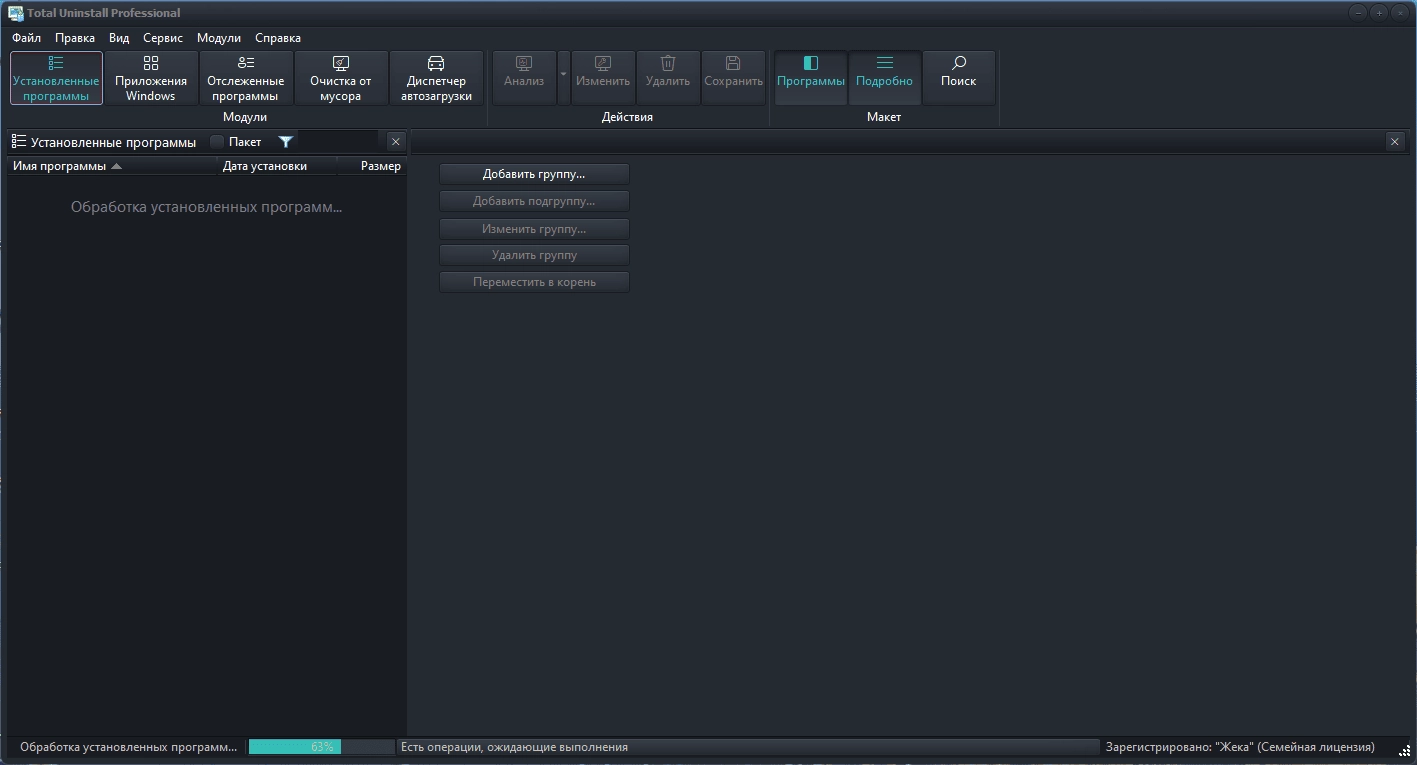Toggle the Подробно layout view
This screenshot has width=1417, height=765.
(x=884, y=78)
